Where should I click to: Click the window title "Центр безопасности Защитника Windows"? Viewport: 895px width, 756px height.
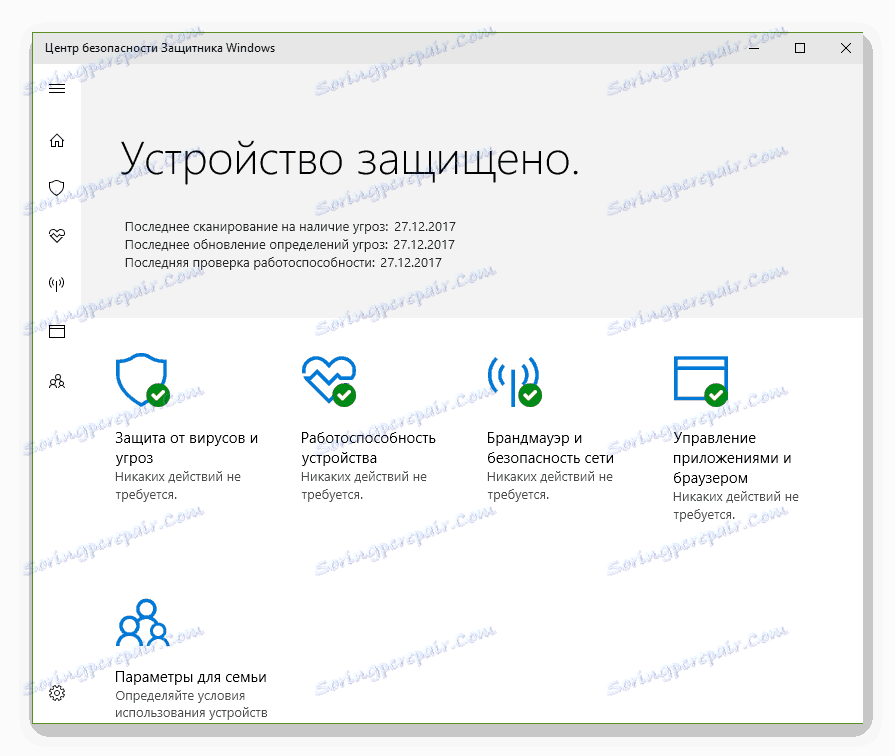pyautogui.click(x=160, y=48)
